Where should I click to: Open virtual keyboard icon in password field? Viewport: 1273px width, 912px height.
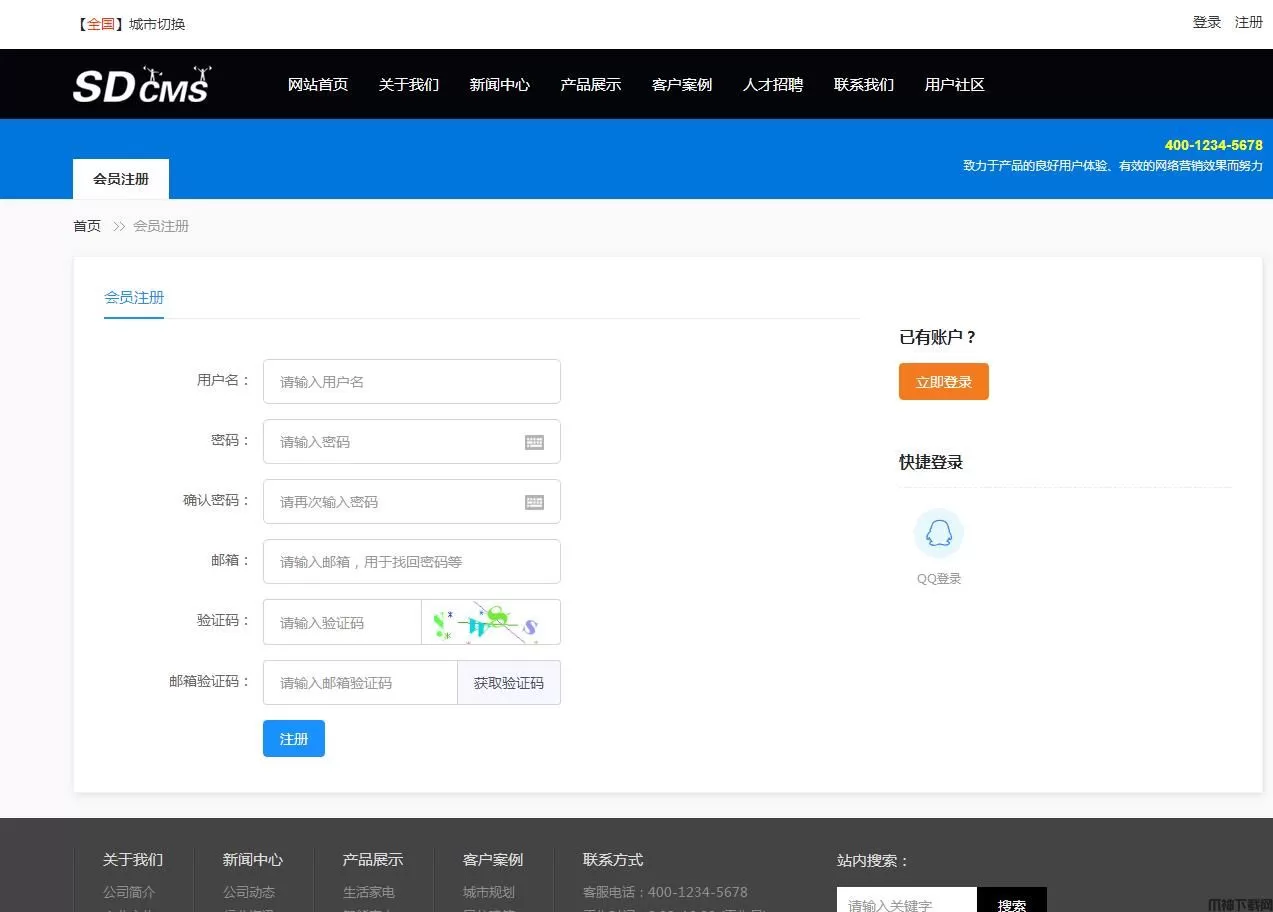[x=534, y=442]
